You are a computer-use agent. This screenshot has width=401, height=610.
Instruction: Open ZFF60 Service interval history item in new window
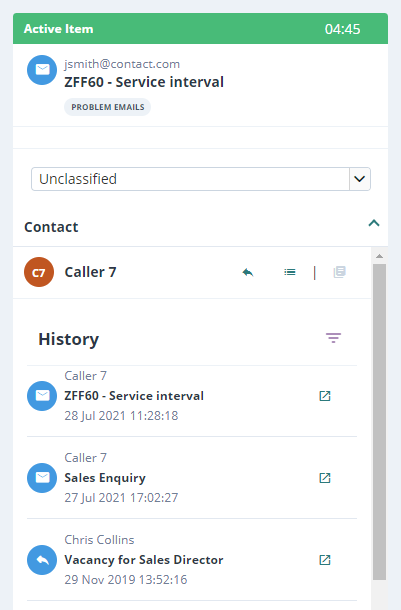click(x=325, y=396)
